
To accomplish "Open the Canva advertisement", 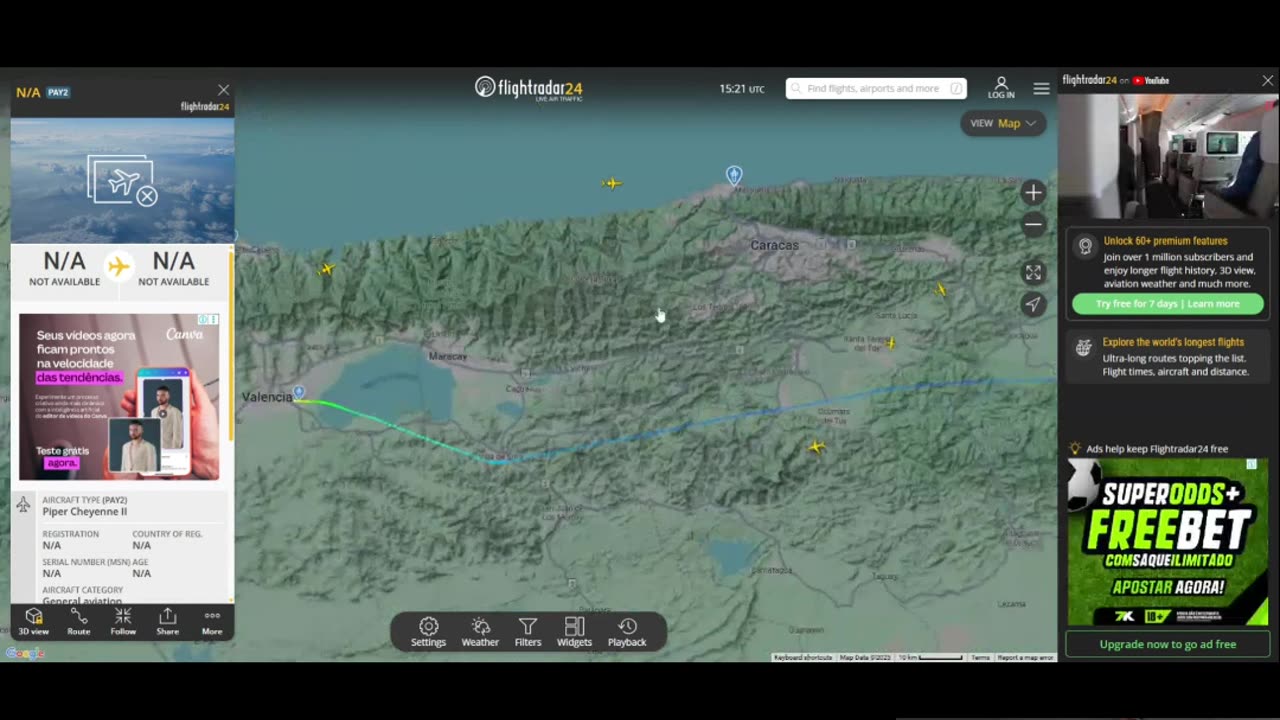I will (119, 397).
